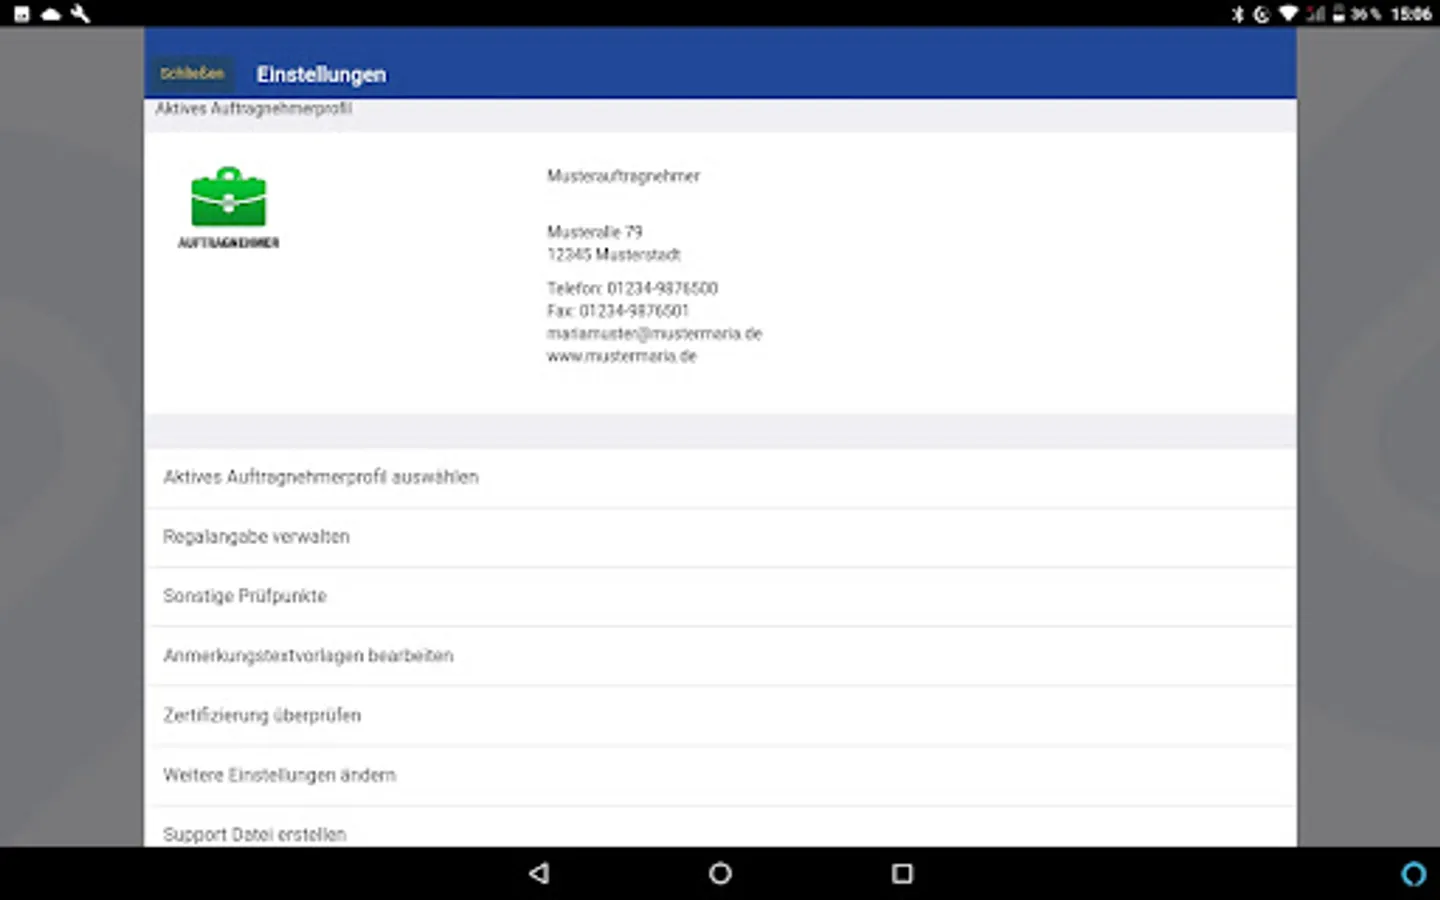Tap the wrench notification icon top-left
The image size is (1440, 900).
pos(79,14)
